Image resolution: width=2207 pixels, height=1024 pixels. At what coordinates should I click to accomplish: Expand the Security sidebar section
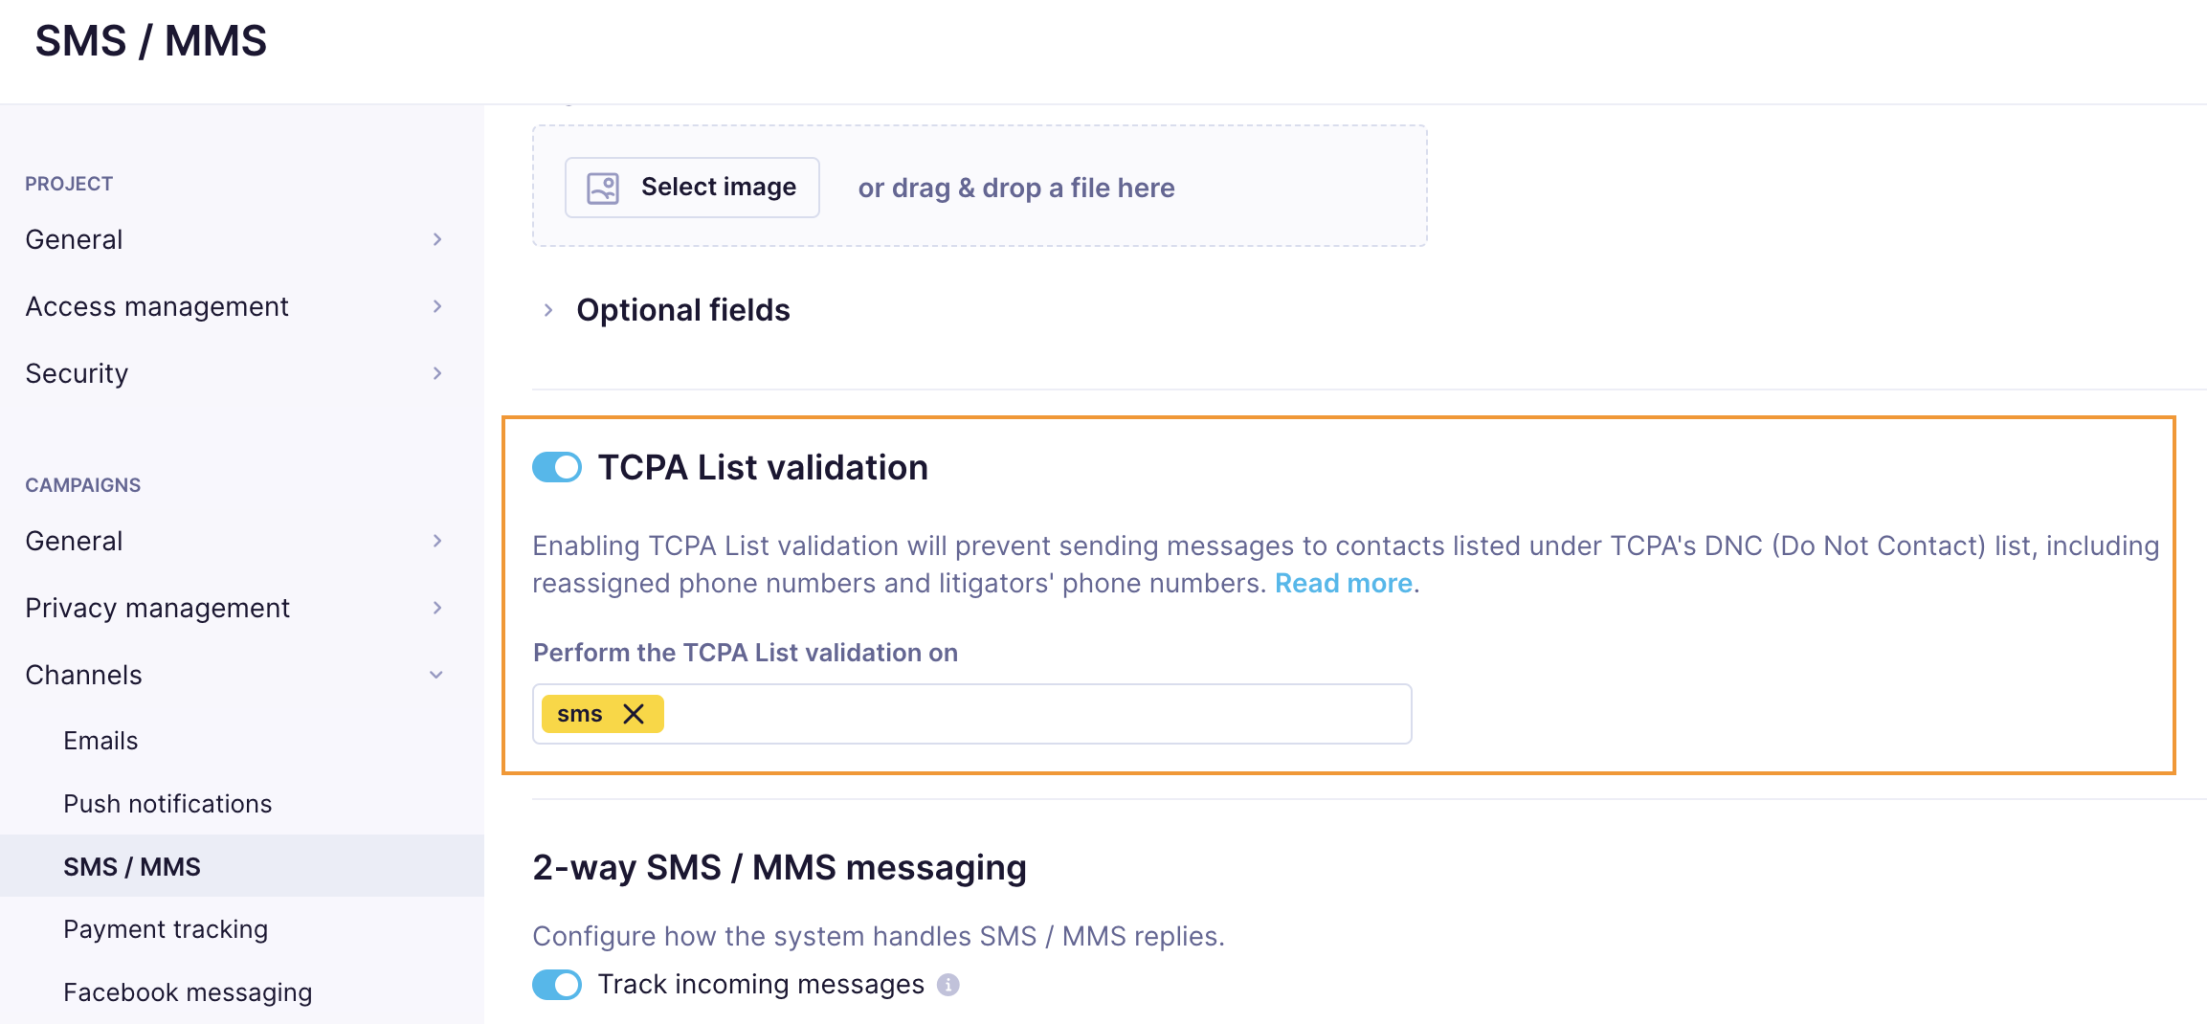[437, 374]
